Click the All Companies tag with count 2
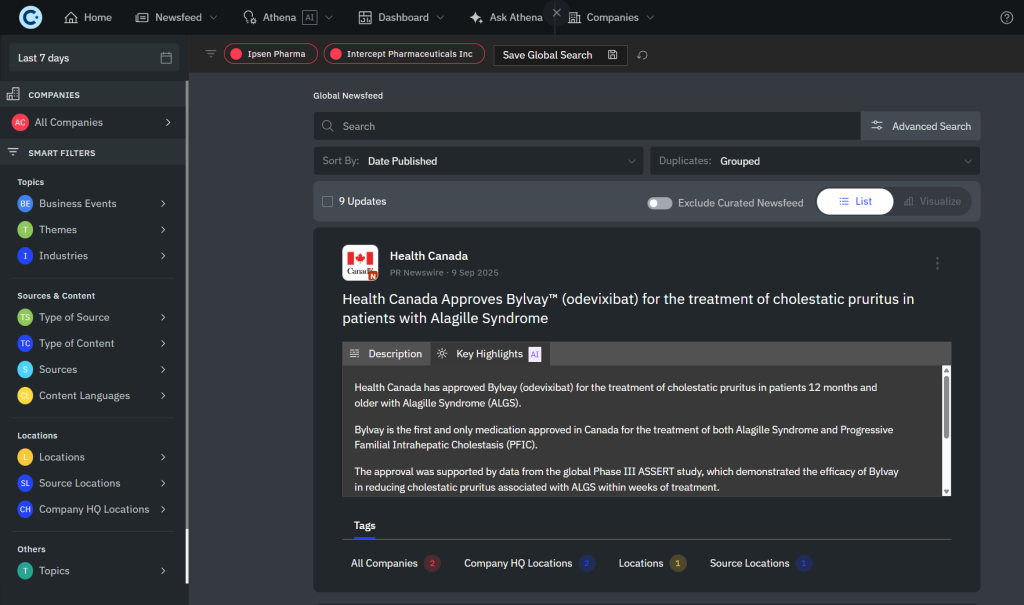Screen dimensions: 1024x605 [395, 563]
